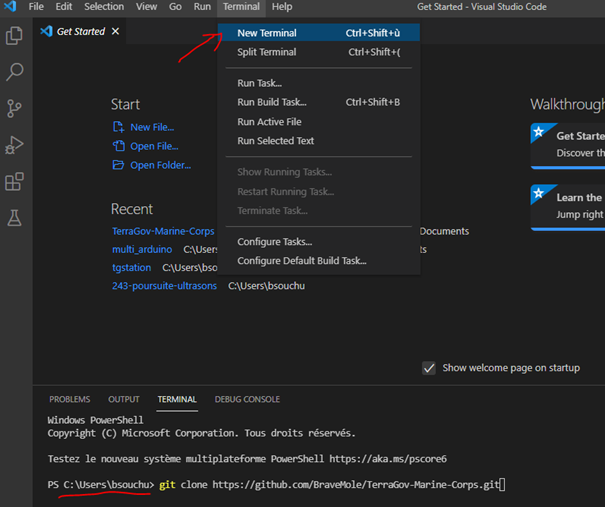Viewport: 605px width, 507px height.
Task: Open recent tgstation project
Action: tap(132, 267)
